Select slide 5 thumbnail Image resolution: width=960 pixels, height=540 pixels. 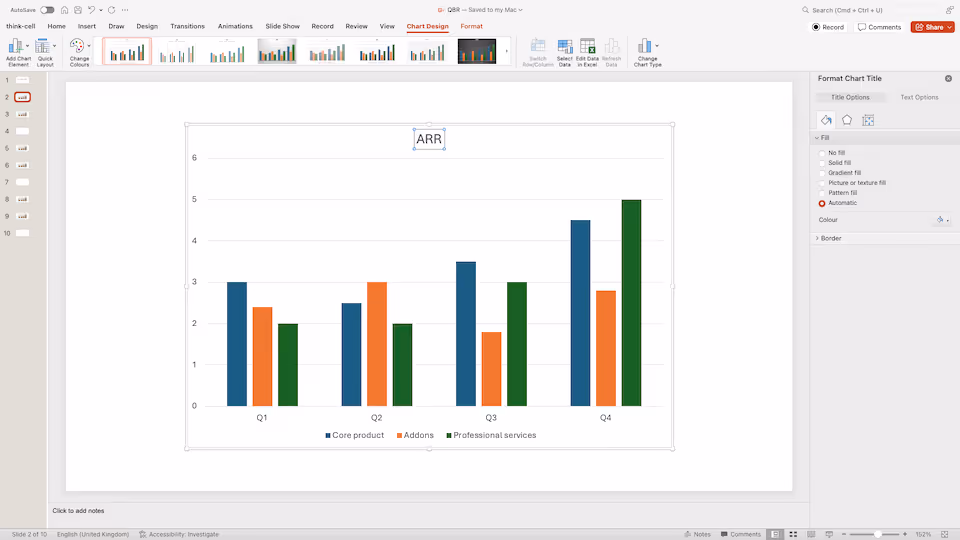pyautogui.click(x=22, y=148)
